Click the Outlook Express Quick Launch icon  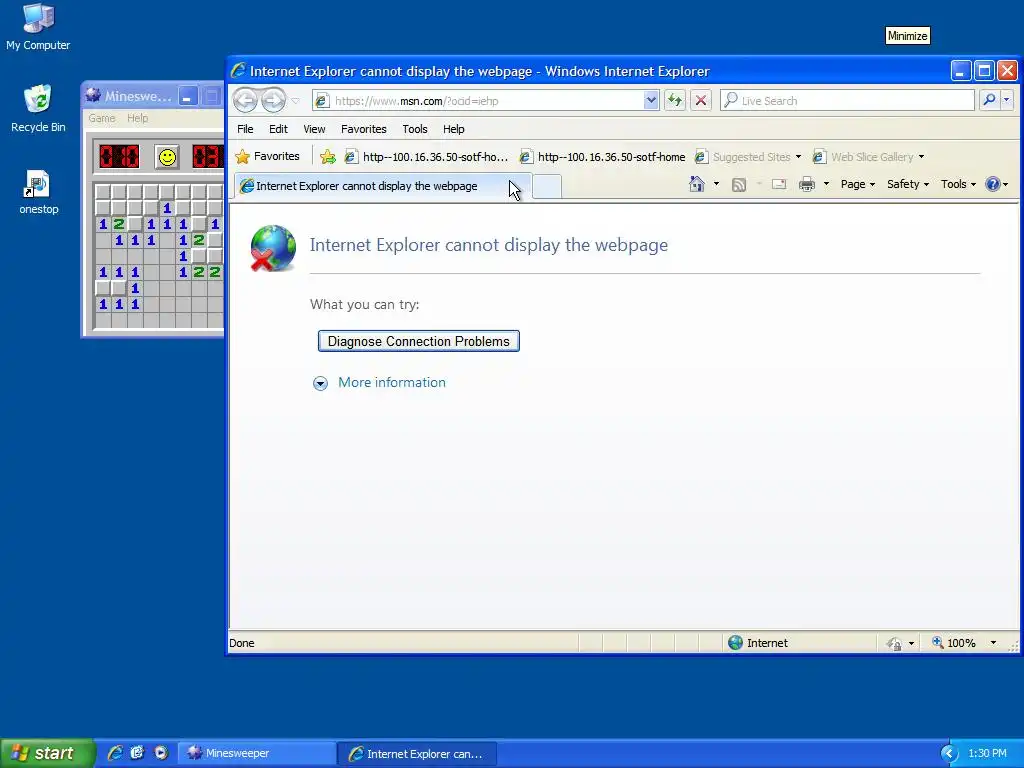coord(137,753)
